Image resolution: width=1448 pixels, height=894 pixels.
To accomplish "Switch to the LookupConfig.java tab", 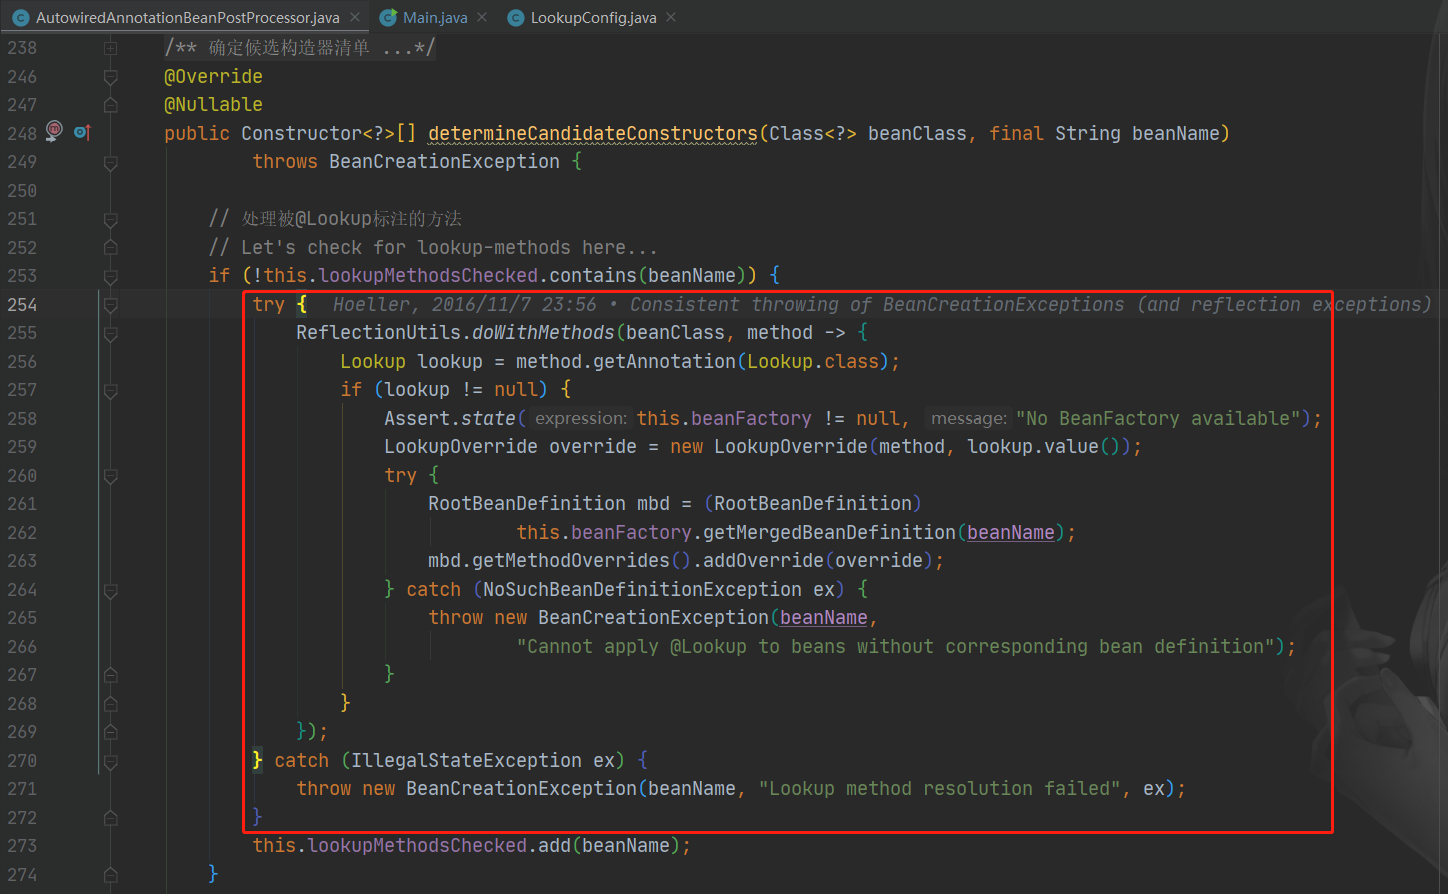I will point(593,18).
